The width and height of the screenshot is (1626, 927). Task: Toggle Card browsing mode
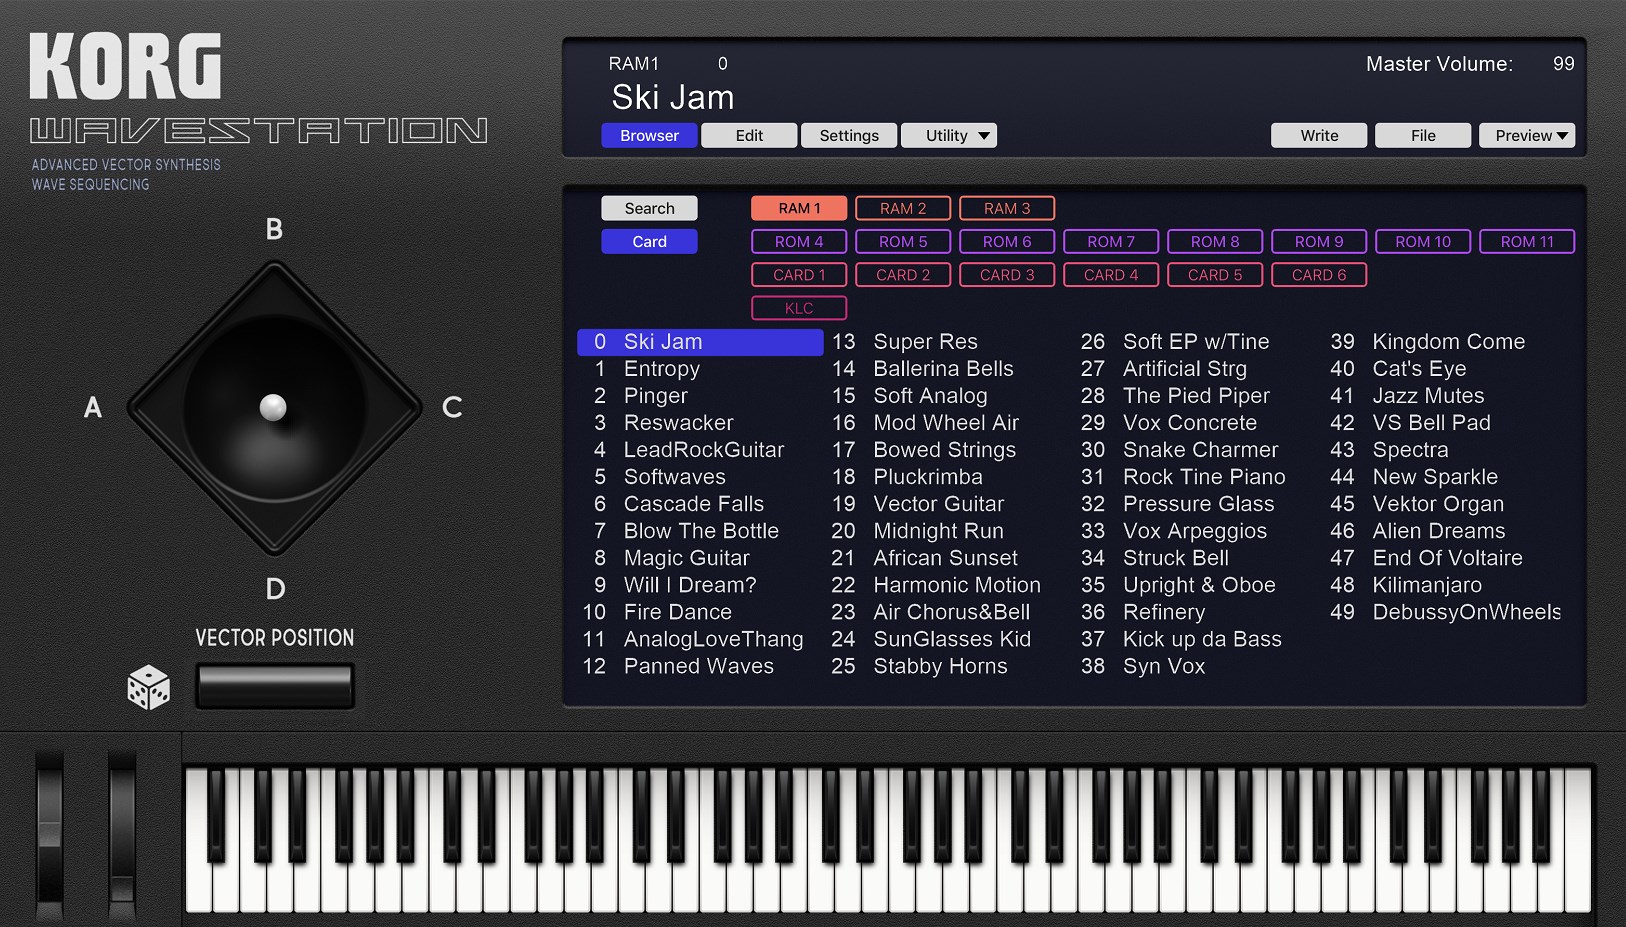pos(649,241)
